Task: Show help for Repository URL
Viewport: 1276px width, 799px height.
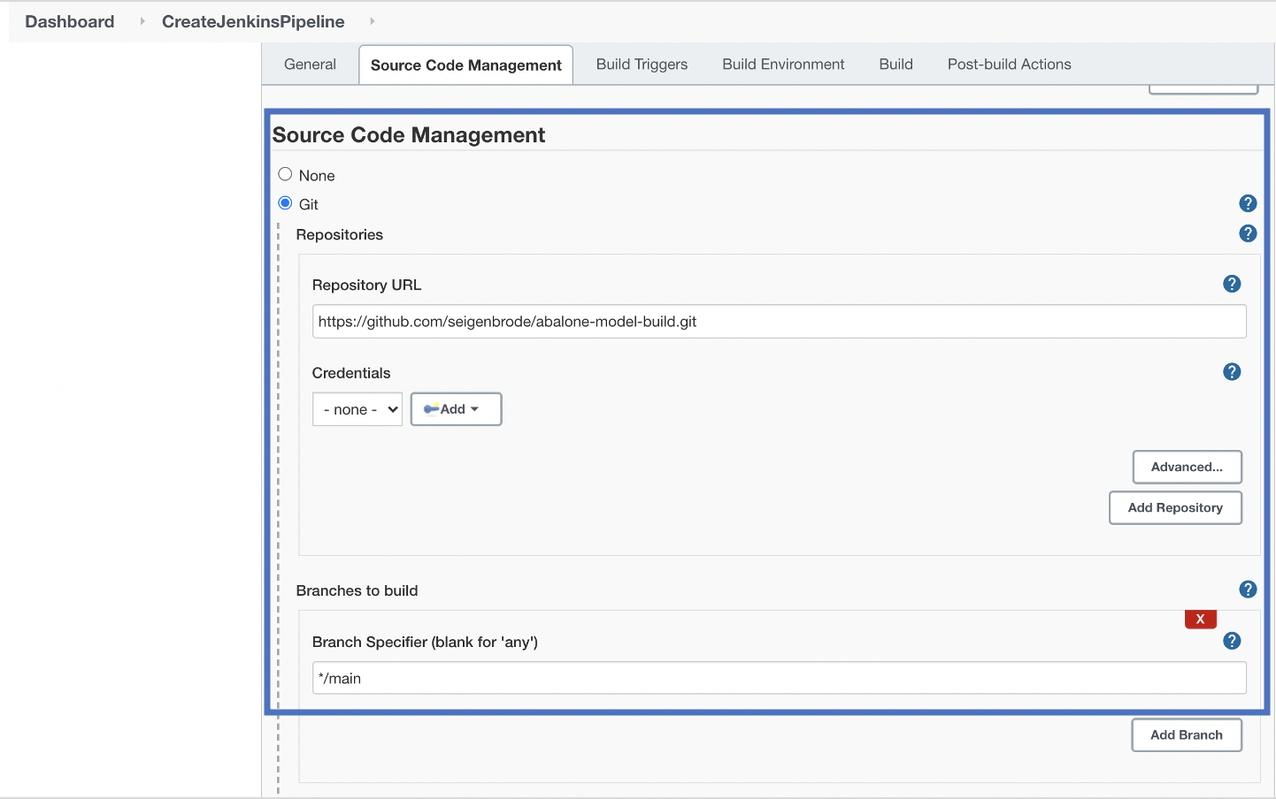Action: click(1231, 284)
